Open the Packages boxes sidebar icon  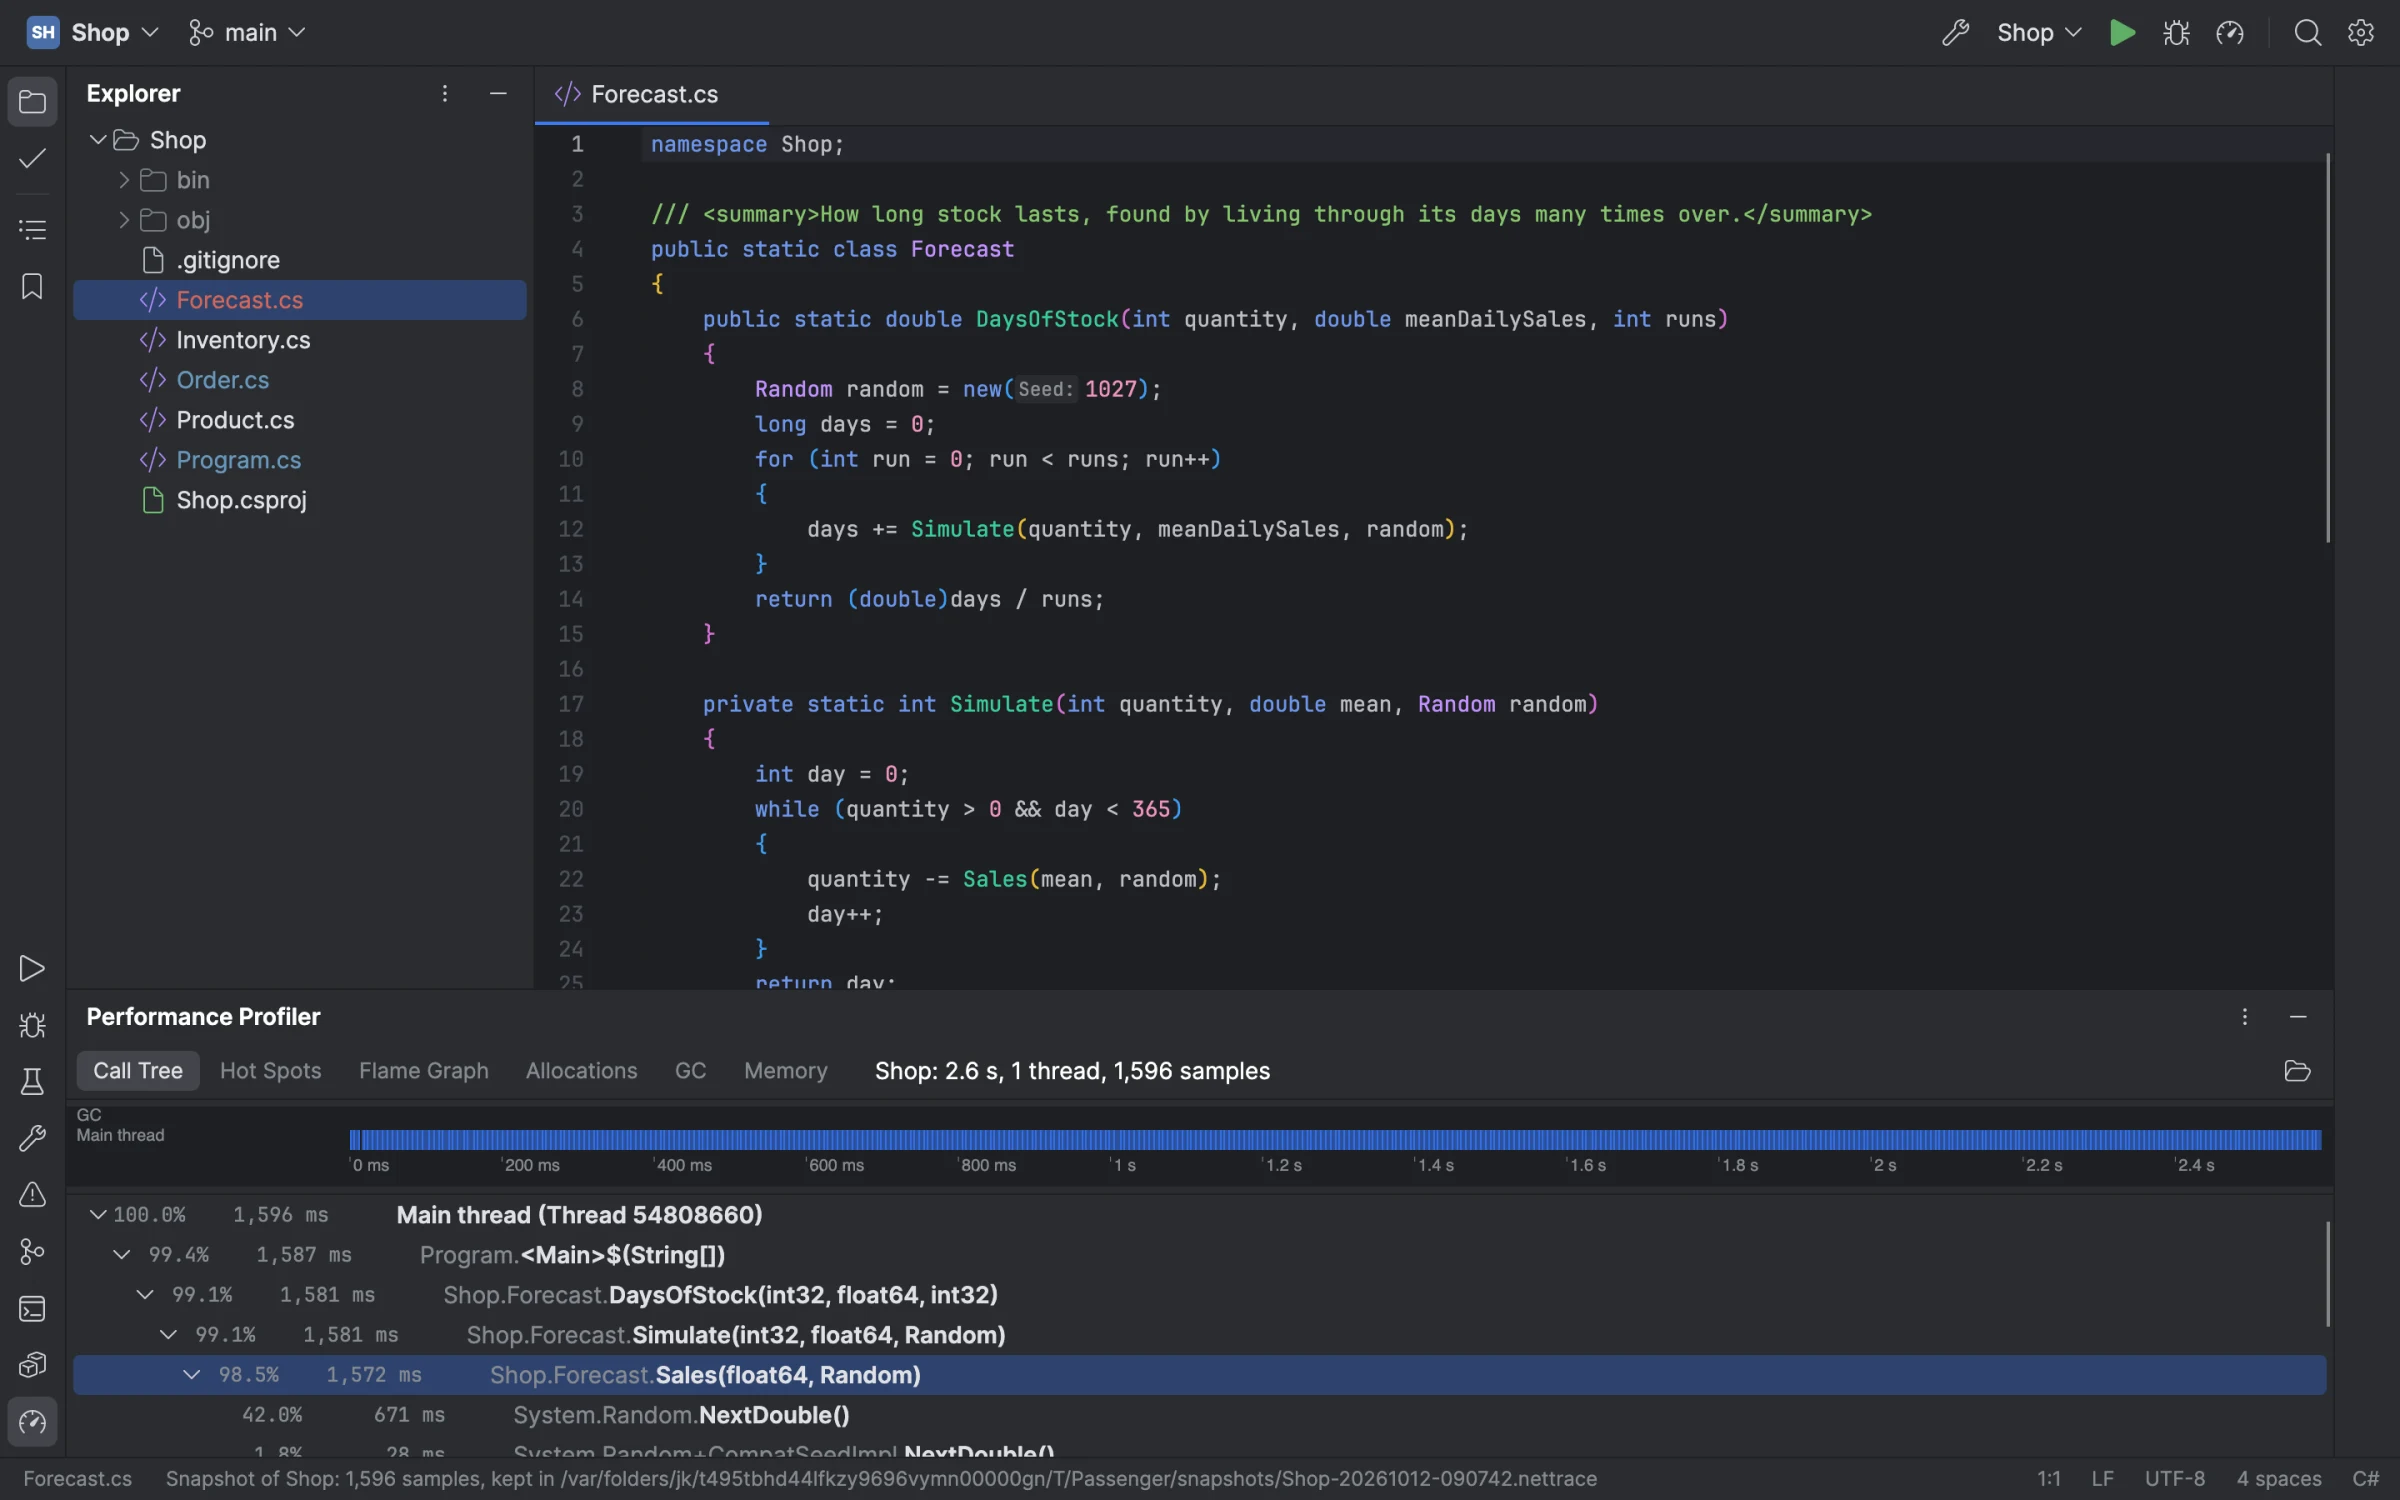(x=32, y=1365)
